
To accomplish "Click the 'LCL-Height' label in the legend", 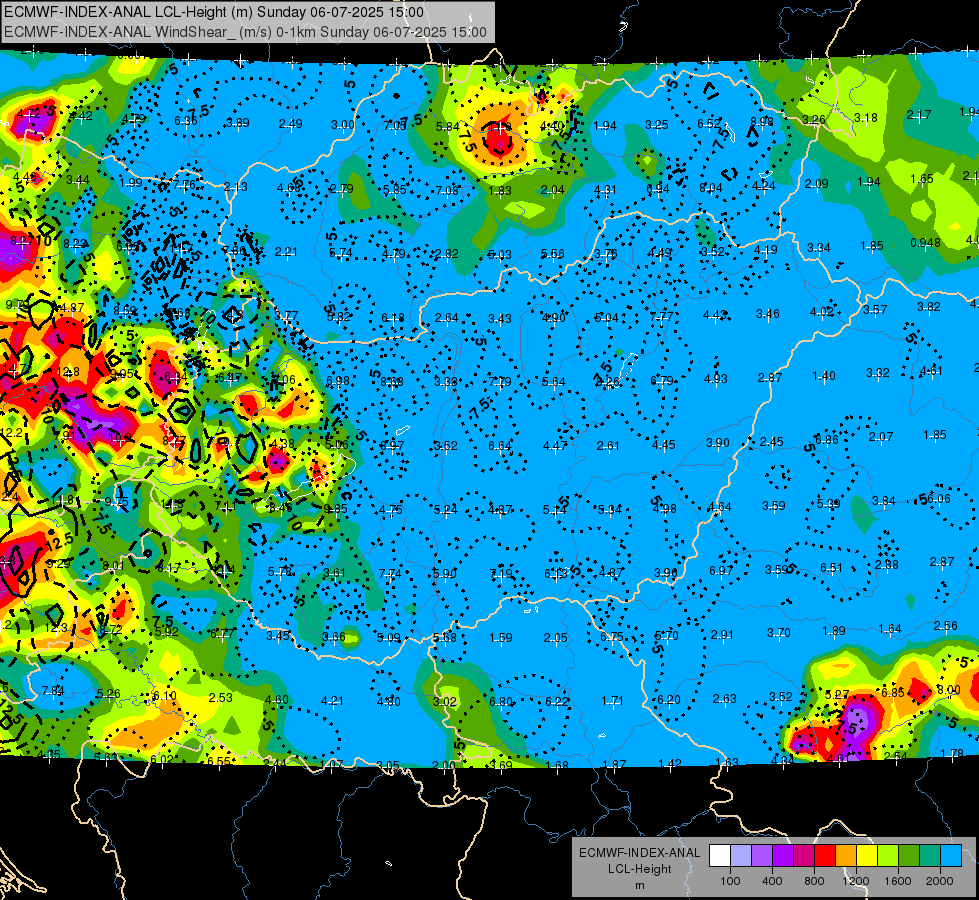I will pos(639,869).
